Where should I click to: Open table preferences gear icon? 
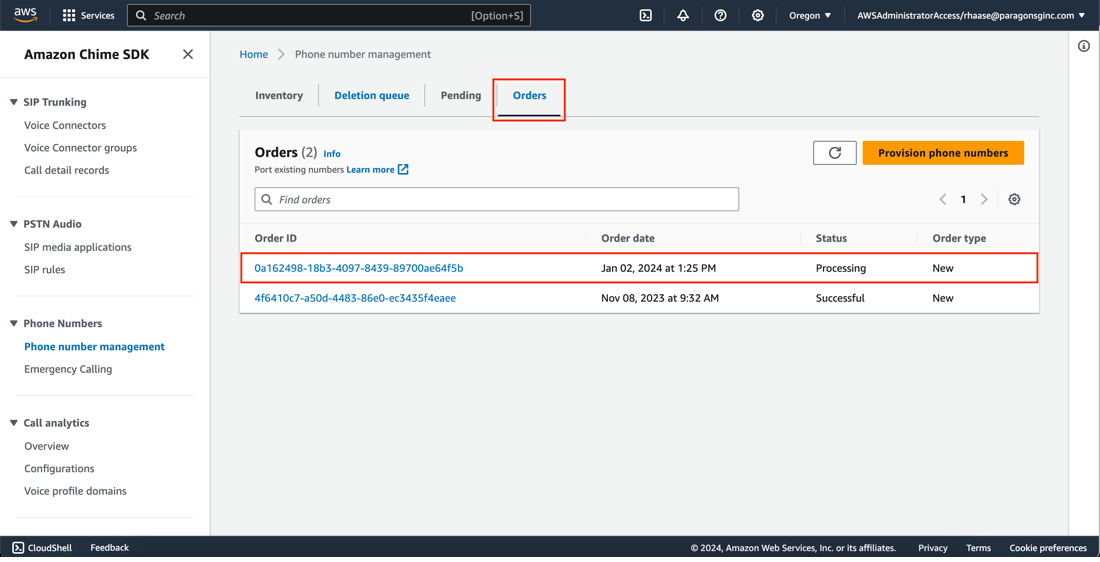1014,199
